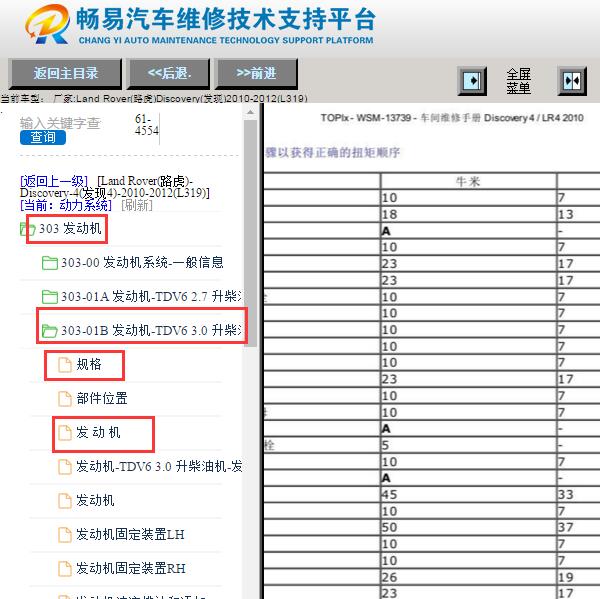Open the 部件位置 document
This screenshot has width=600, height=599.
coord(102,398)
